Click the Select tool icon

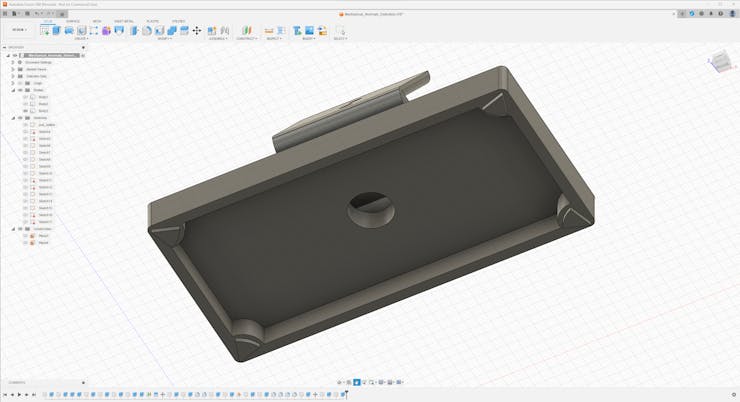click(x=340, y=31)
